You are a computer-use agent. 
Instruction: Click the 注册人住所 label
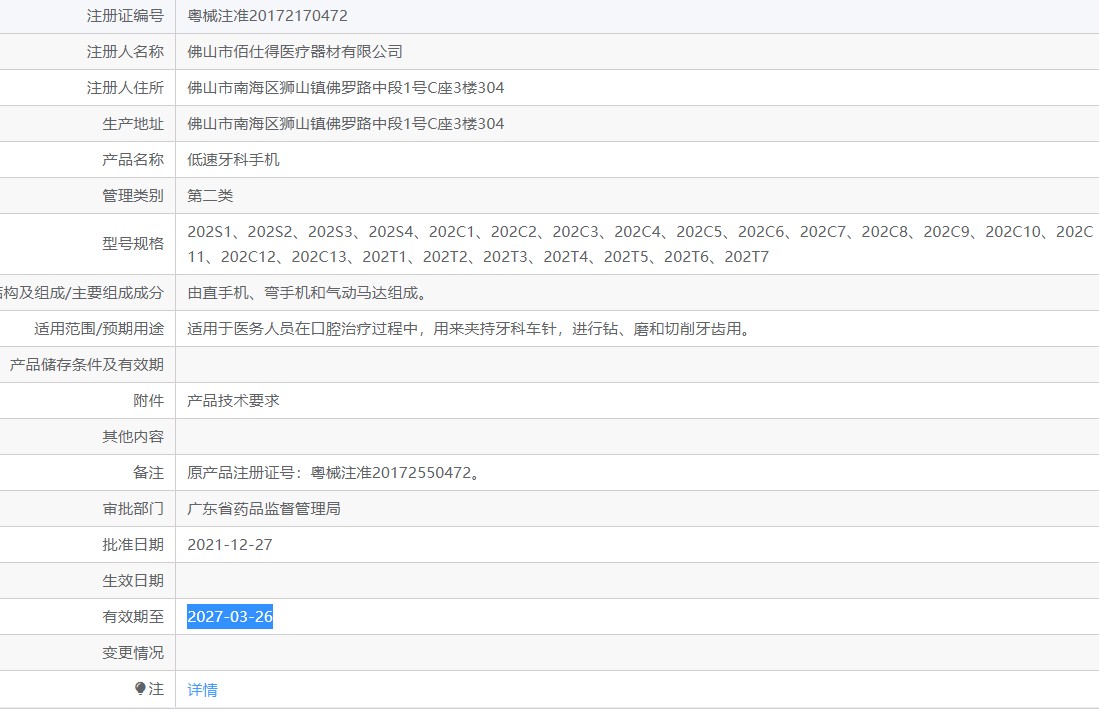coord(125,88)
